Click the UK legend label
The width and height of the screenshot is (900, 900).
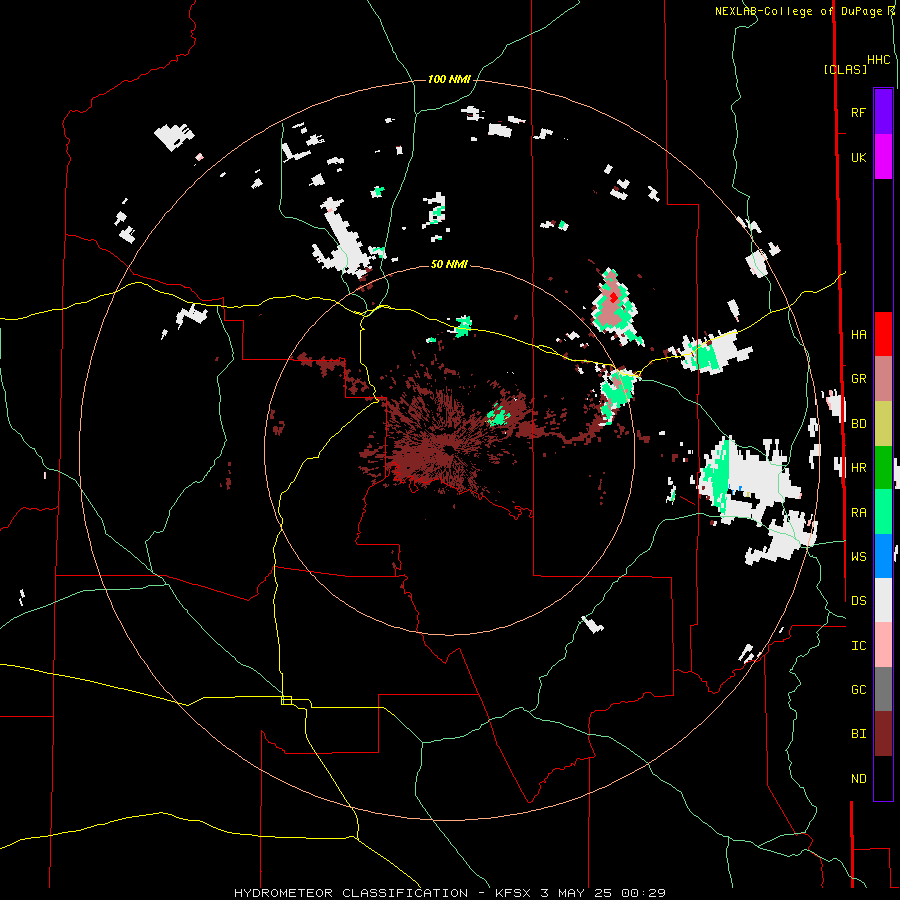[x=858, y=158]
